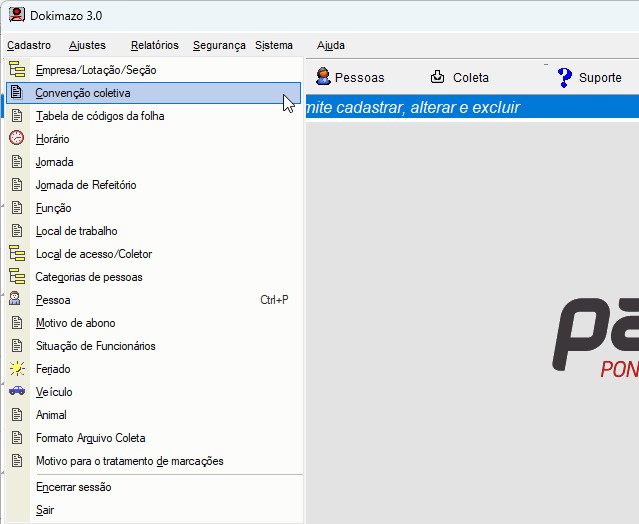This screenshot has height=524, width=639.
Task: Click the Suporte question mark icon
Action: tap(564, 77)
